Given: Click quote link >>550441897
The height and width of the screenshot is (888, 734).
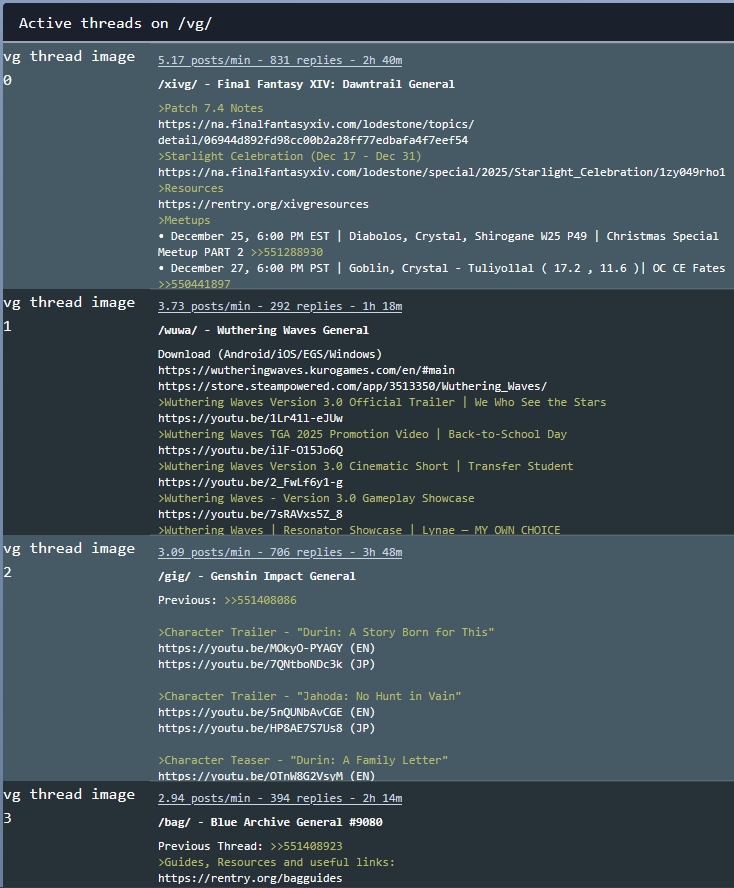Looking at the screenshot, I should (194, 284).
